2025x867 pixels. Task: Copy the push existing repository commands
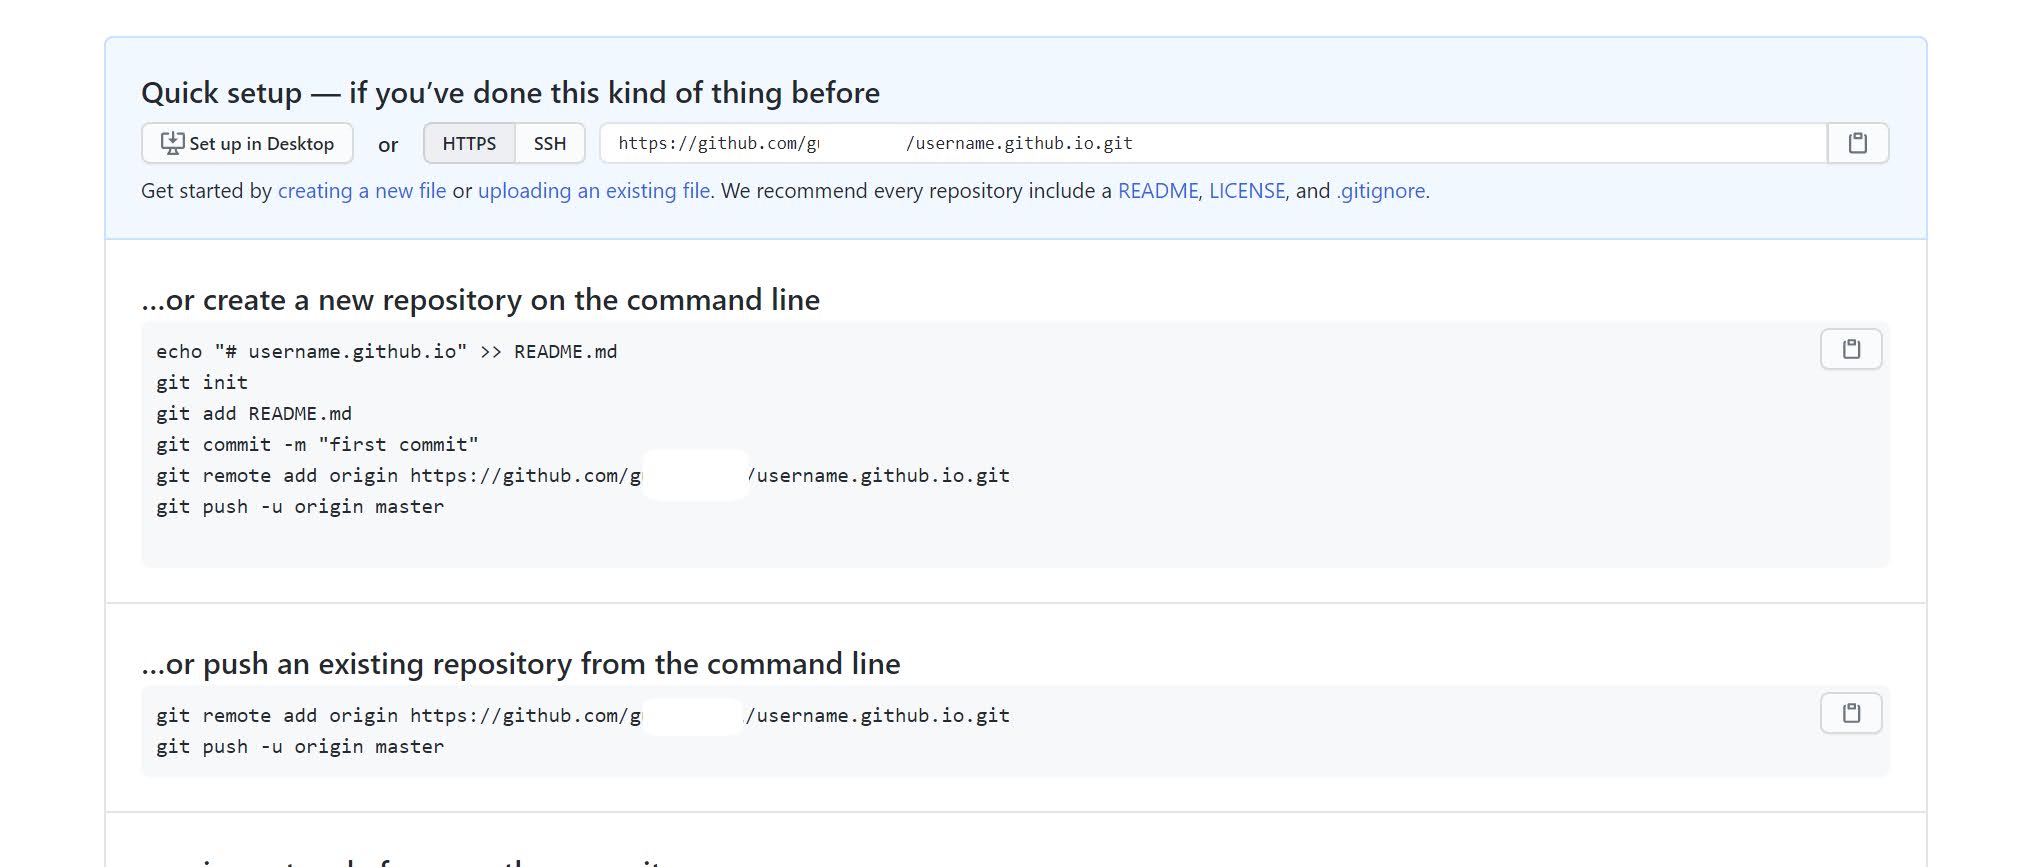pyautogui.click(x=1851, y=713)
